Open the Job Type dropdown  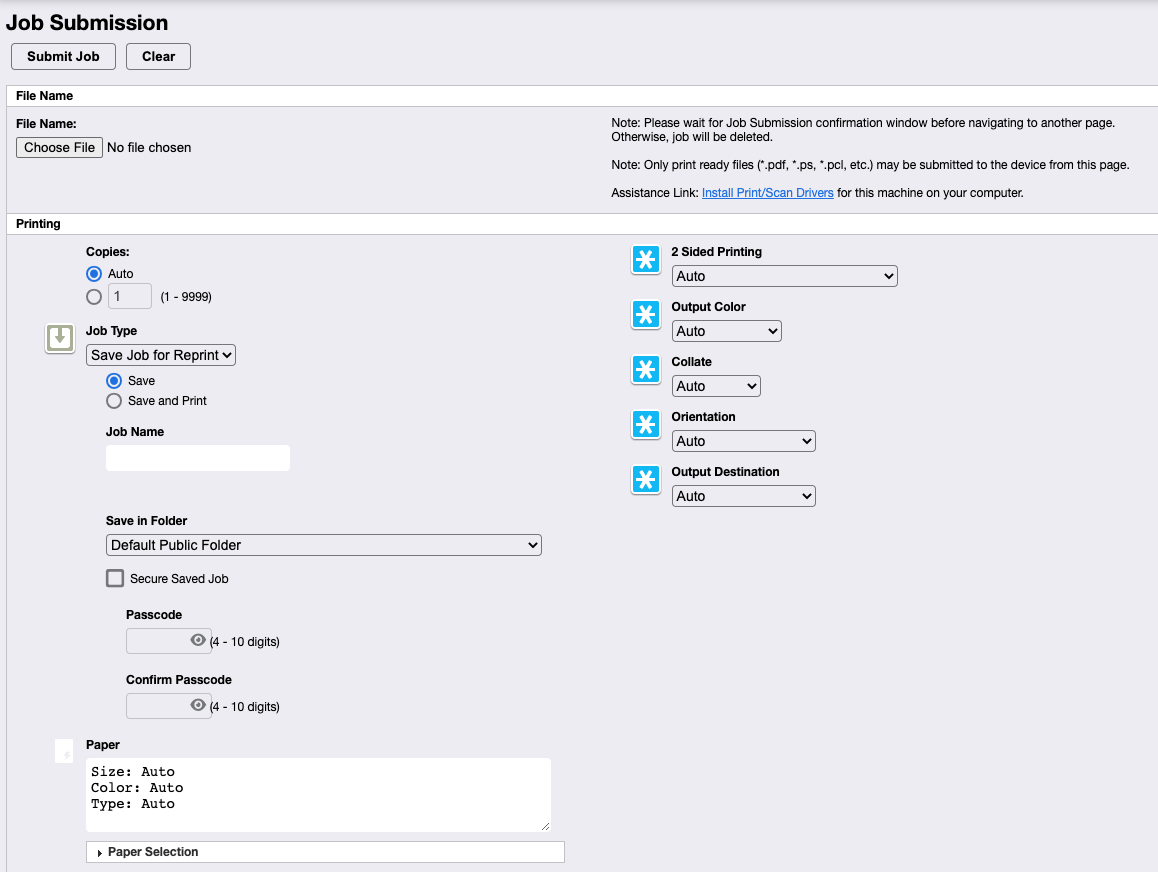point(161,355)
